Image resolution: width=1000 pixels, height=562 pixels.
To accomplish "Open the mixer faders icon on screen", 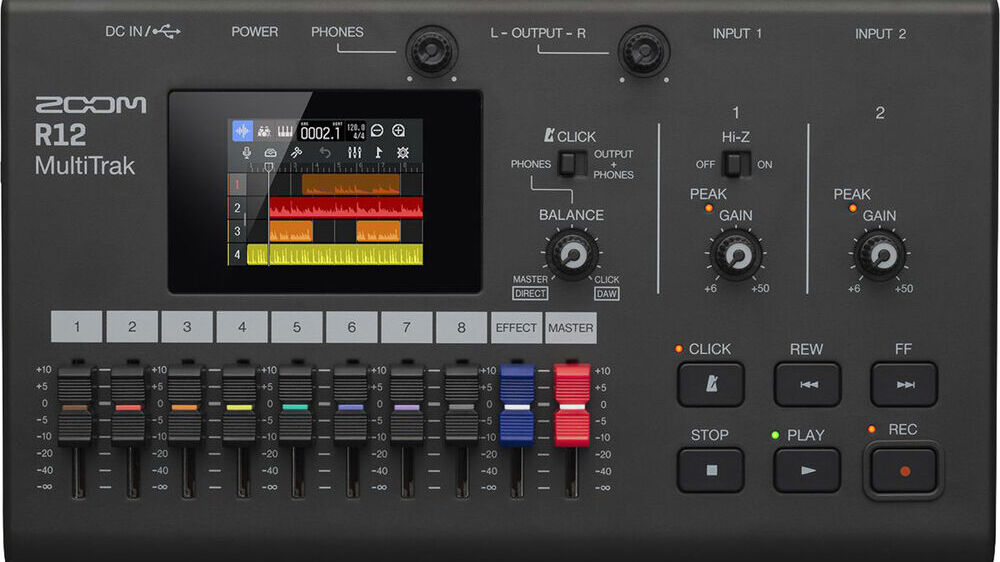I will (x=353, y=153).
